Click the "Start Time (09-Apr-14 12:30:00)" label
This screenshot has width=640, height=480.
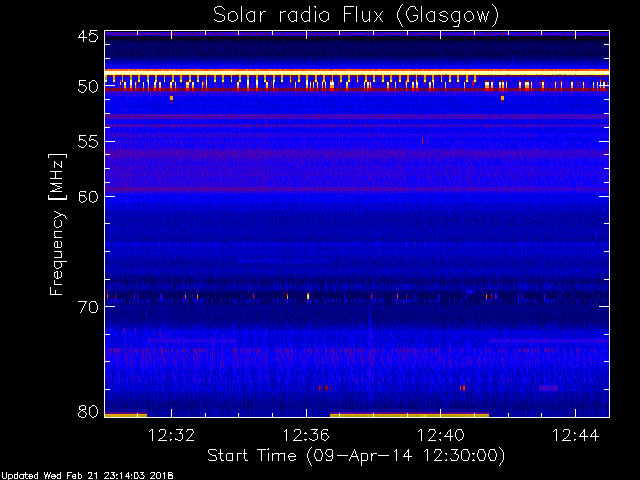[356, 456]
